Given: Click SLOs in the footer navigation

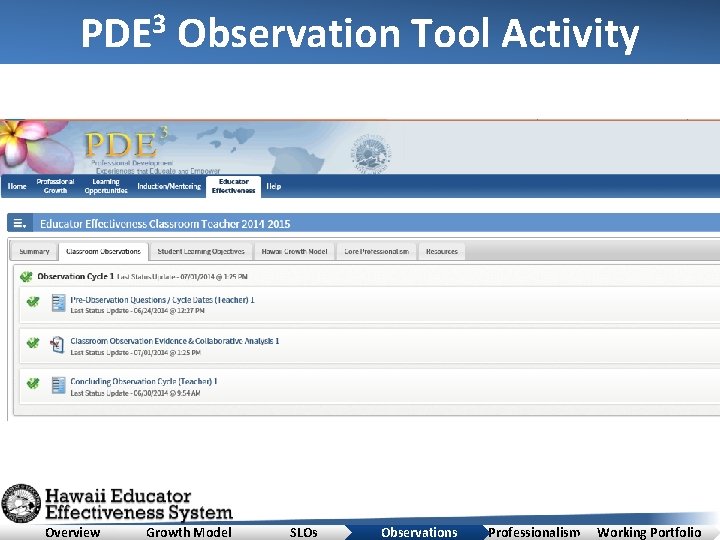Looking at the screenshot, I should (x=304, y=533).
